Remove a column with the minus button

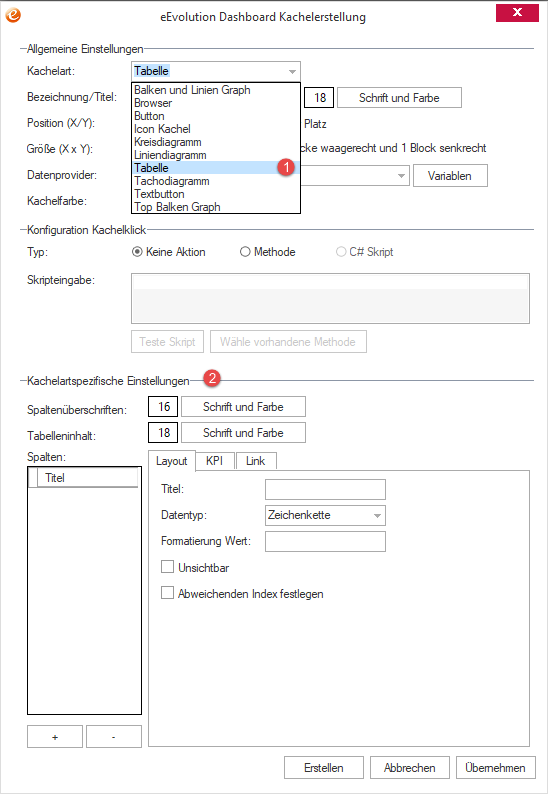(113, 737)
